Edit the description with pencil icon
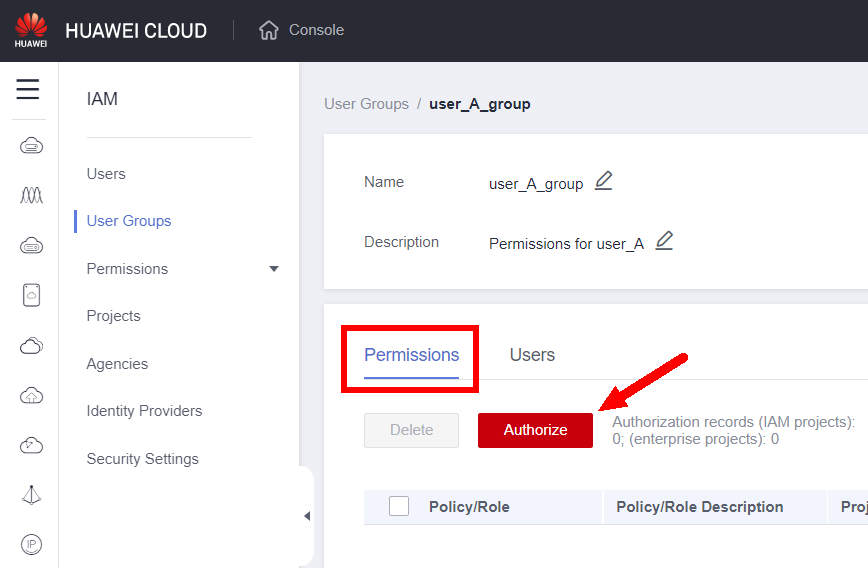Image resolution: width=868 pixels, height=568 pixels. pos(664,241)
